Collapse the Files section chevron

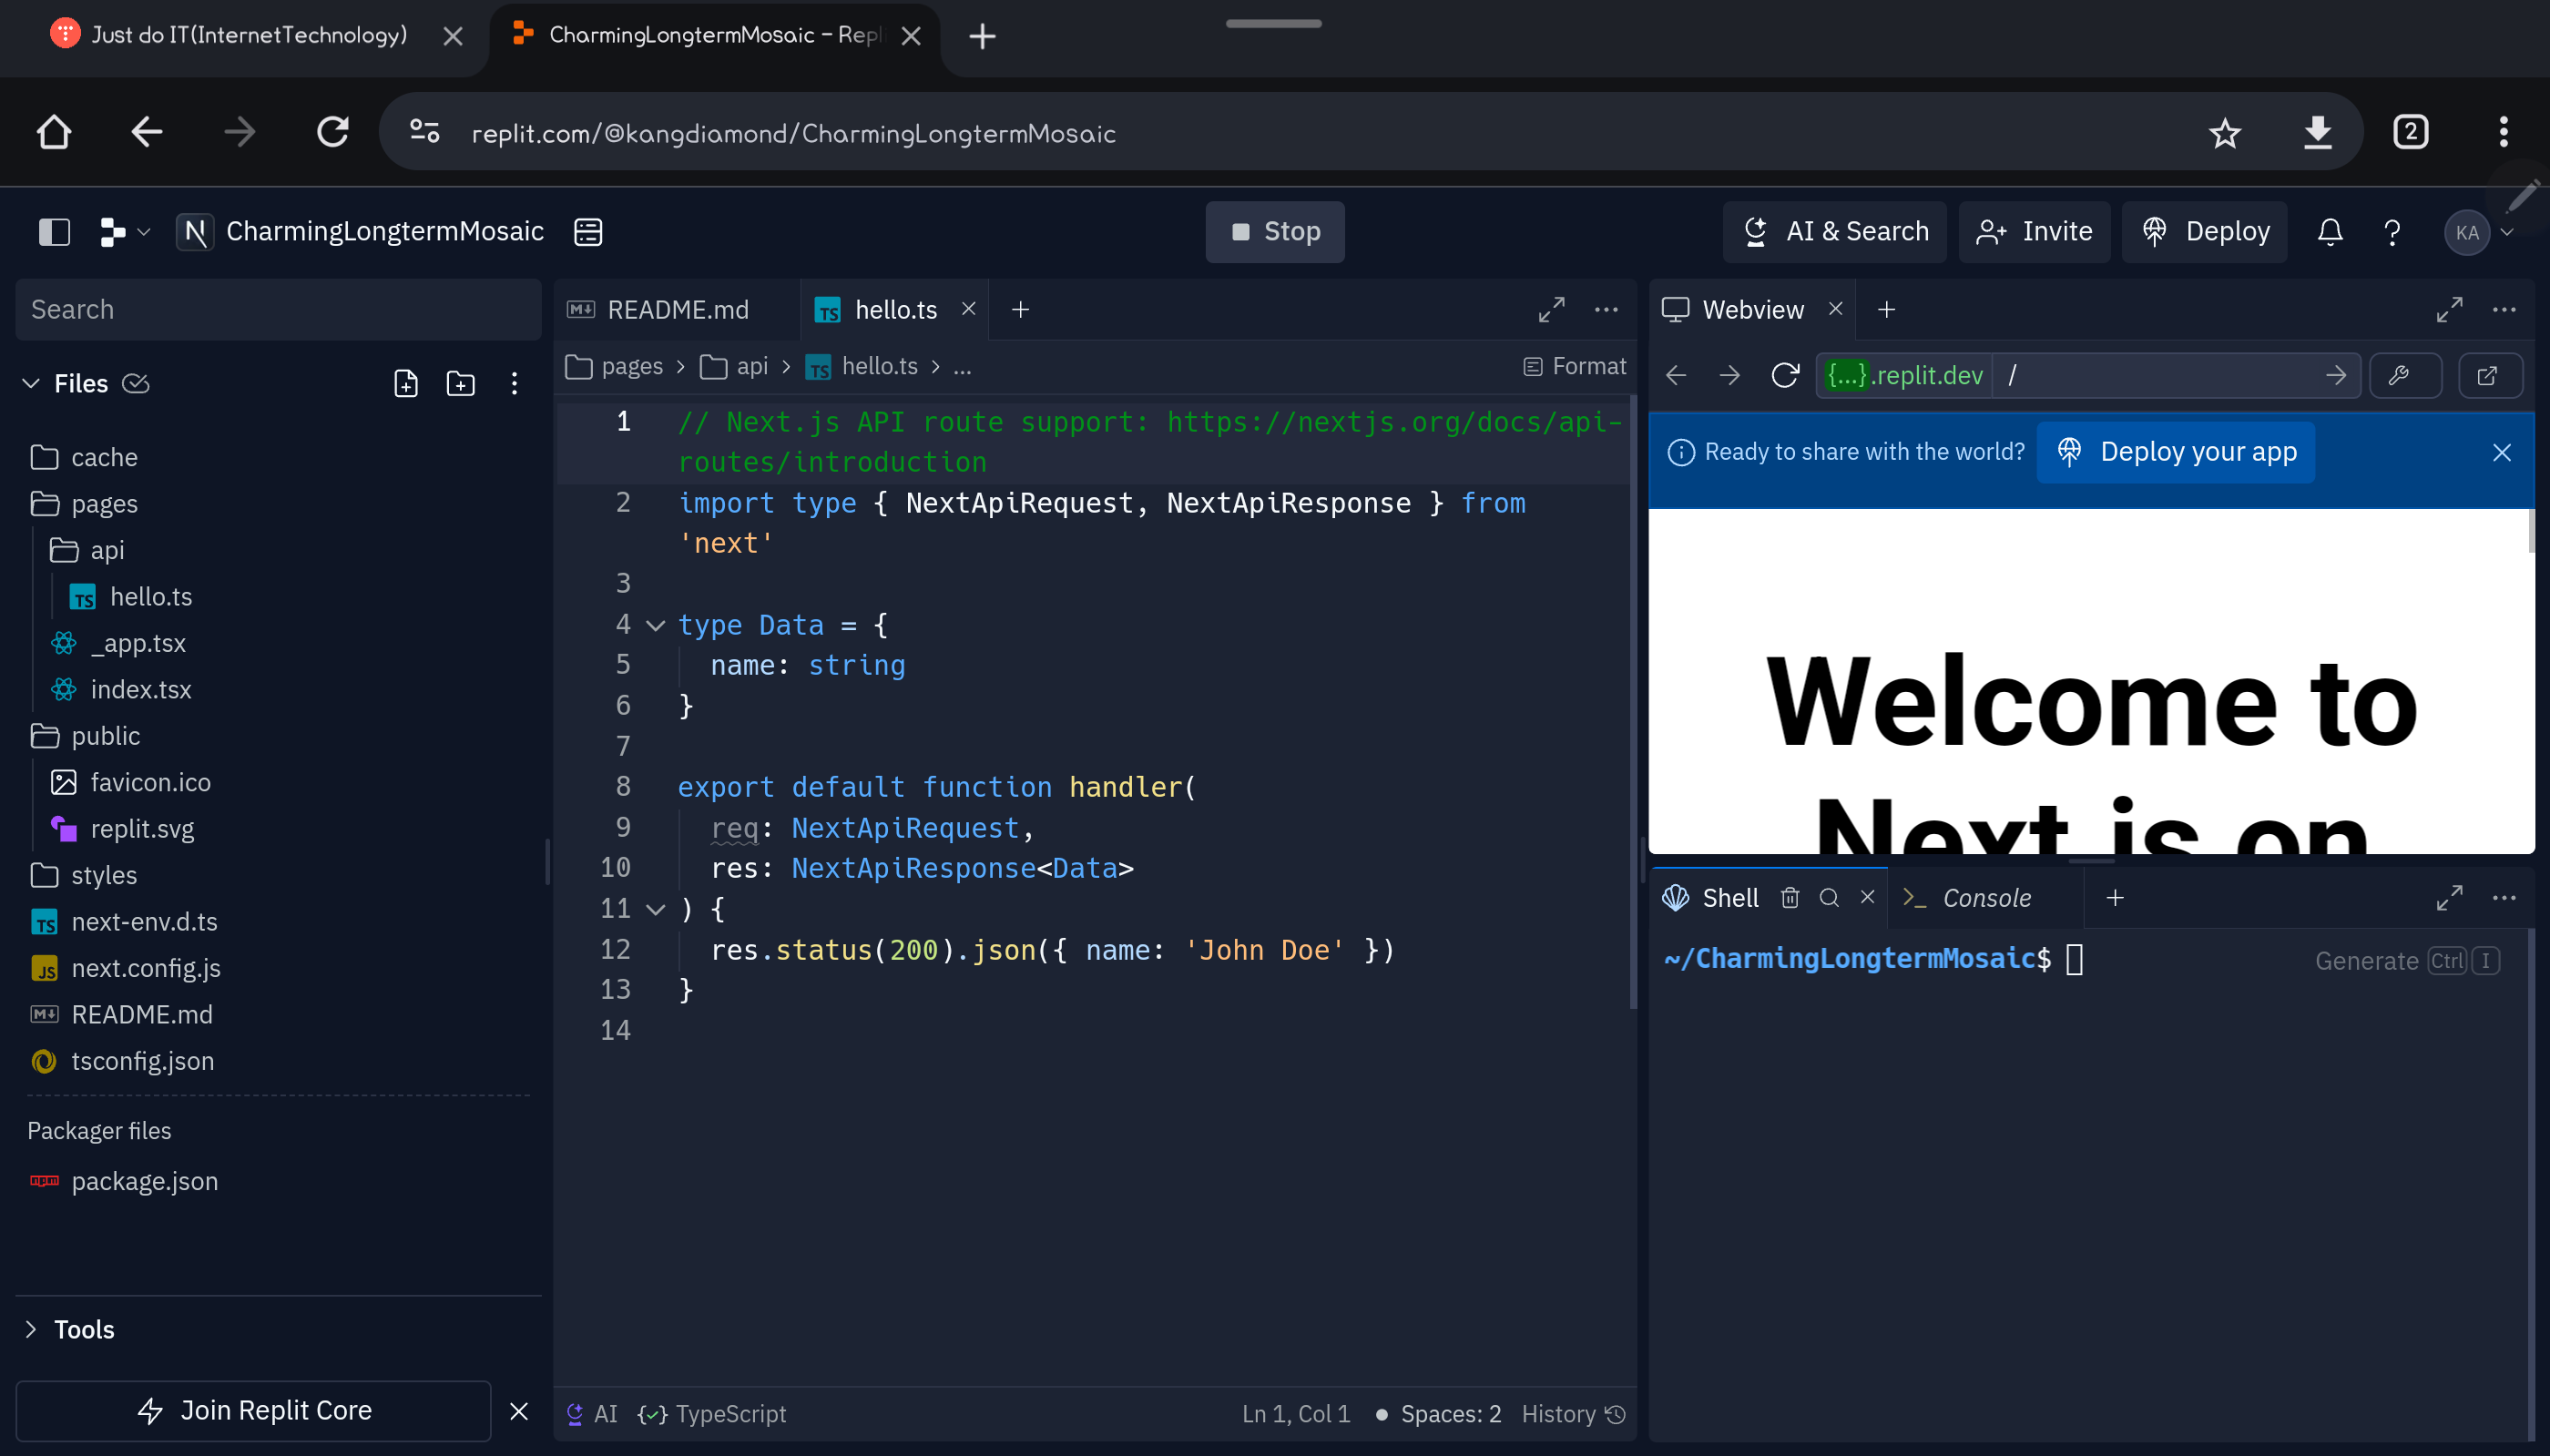point(31,383)
